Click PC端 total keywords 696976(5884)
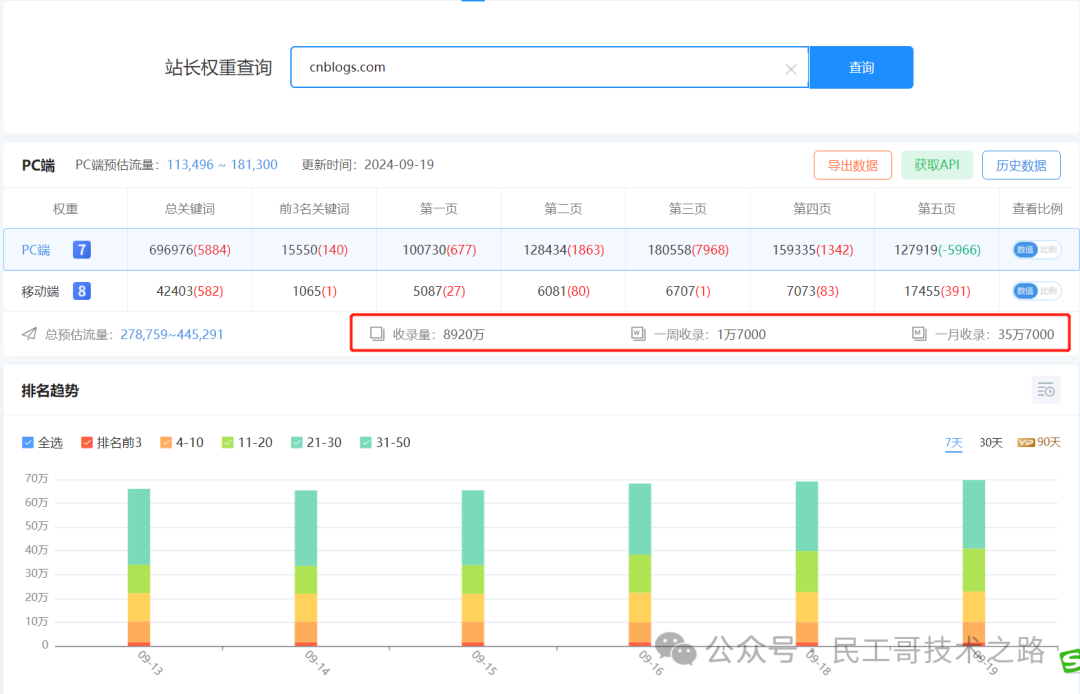The width and height of the screenshot is (1080, 694). click(189, 250)
